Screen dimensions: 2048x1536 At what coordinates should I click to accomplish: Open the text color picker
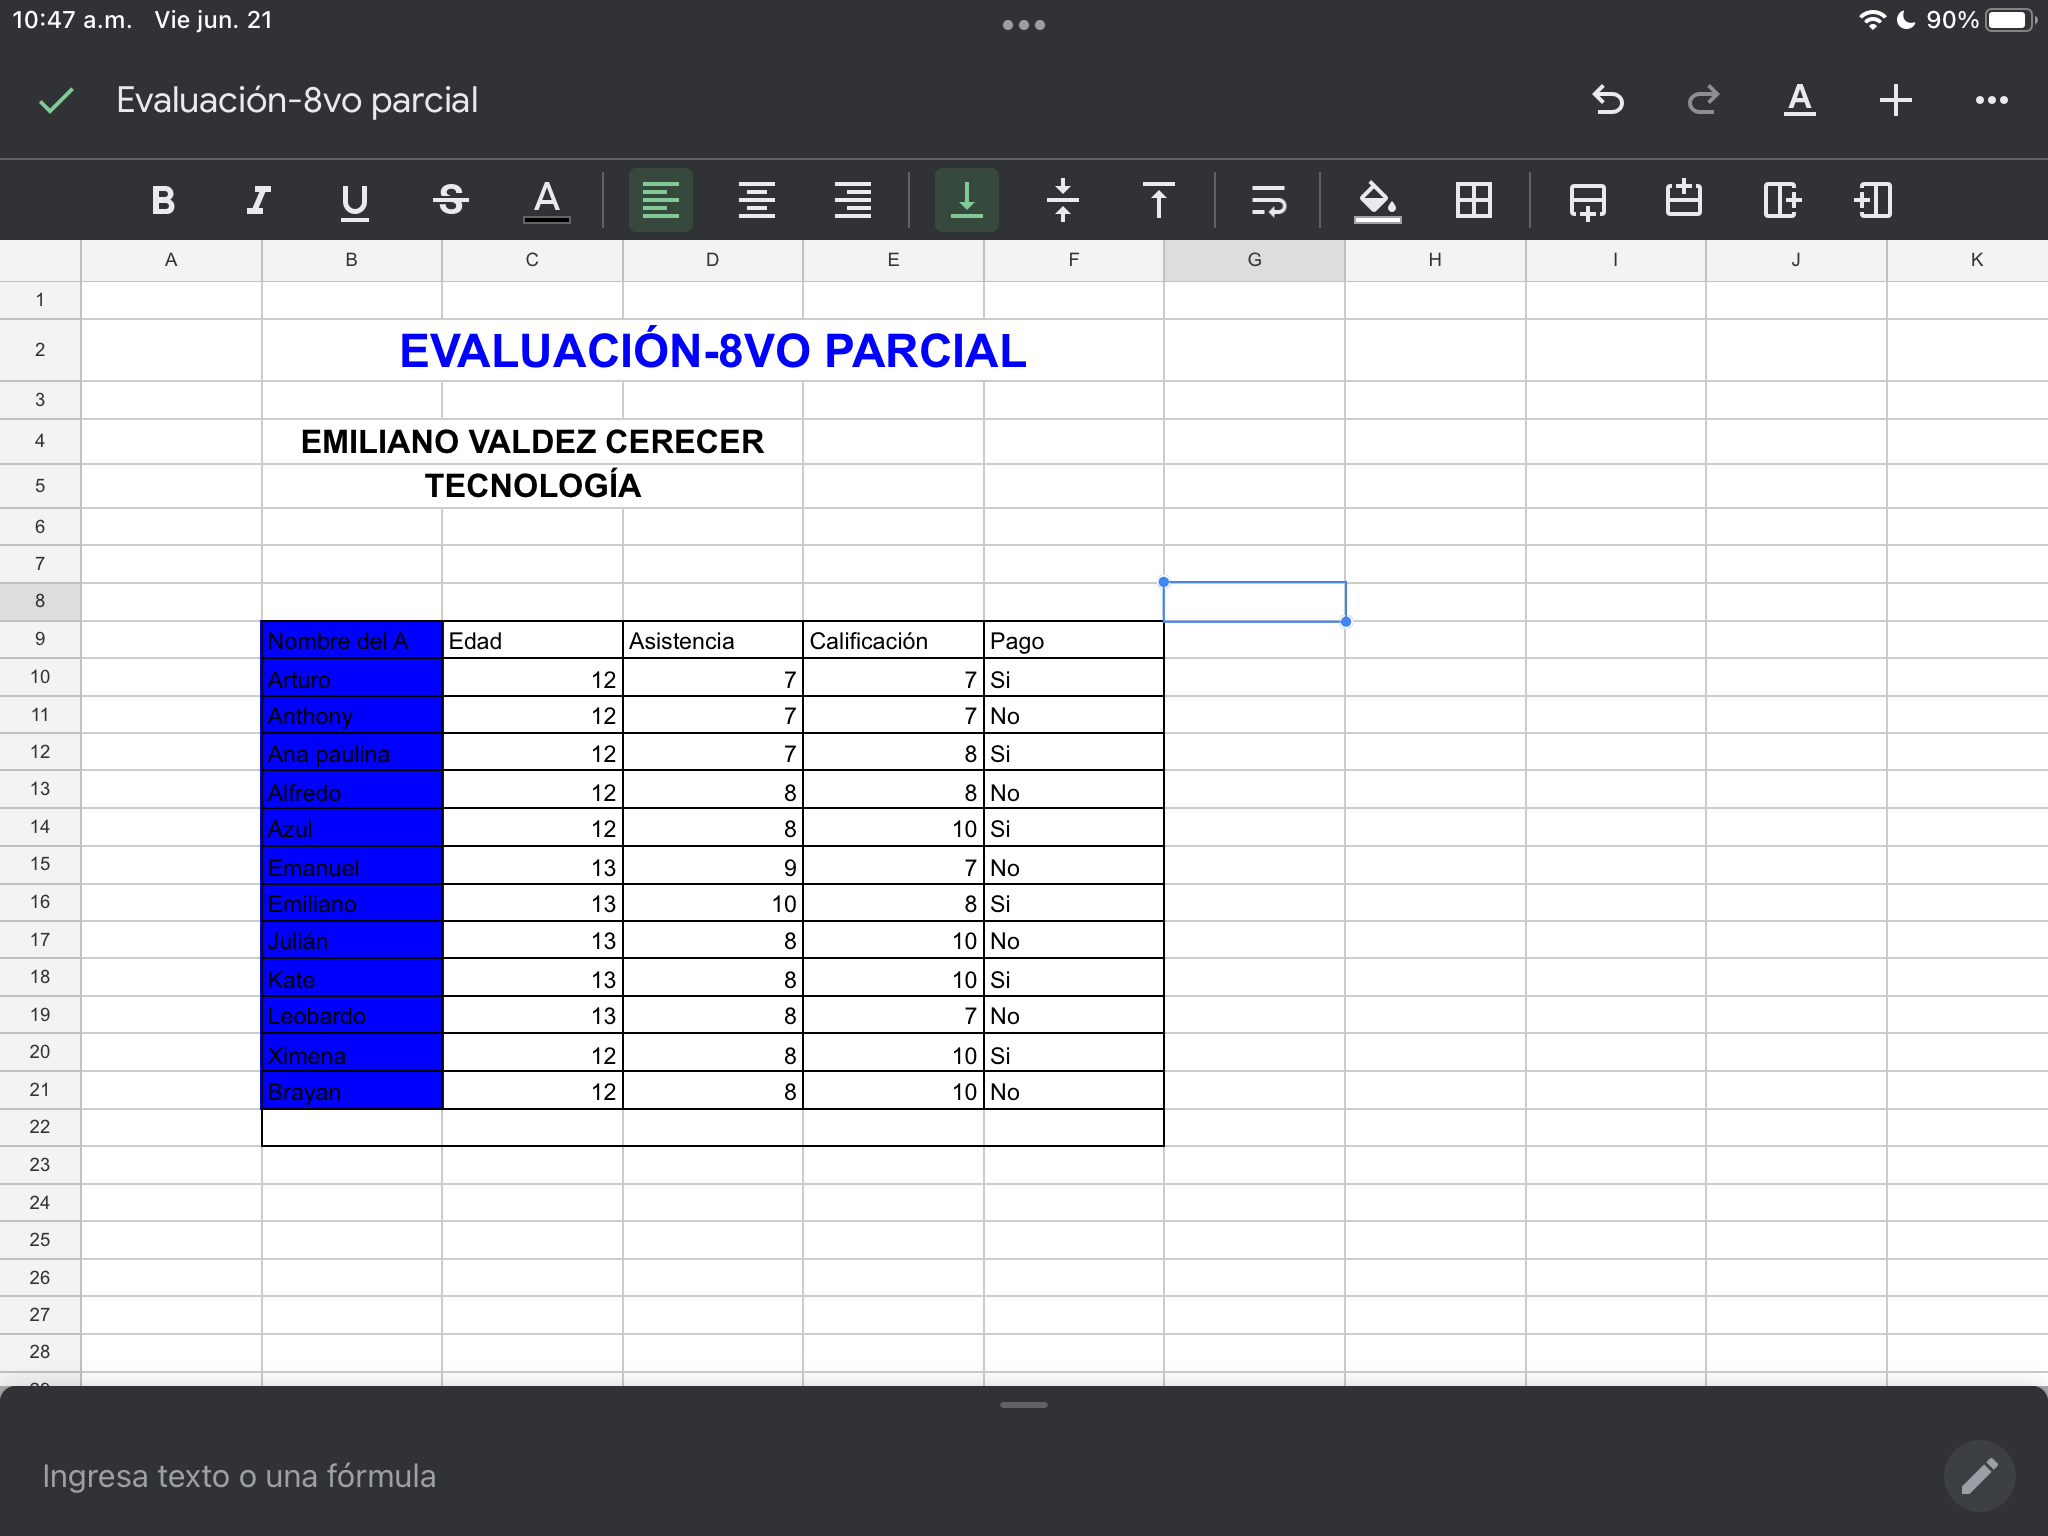[x=547, y=200]
